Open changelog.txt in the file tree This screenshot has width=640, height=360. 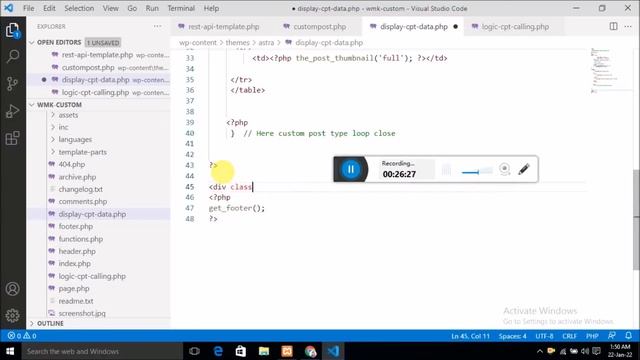[x=80, y=189]
